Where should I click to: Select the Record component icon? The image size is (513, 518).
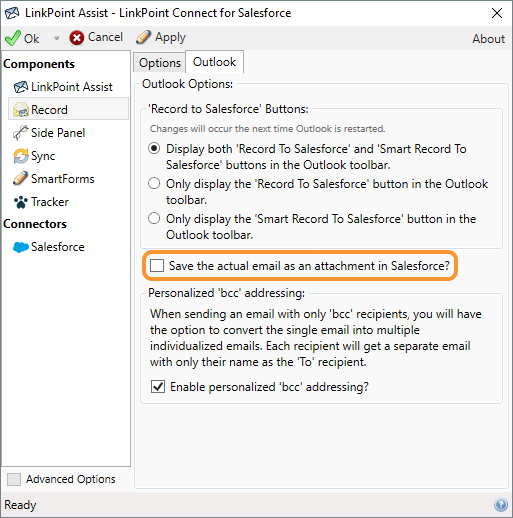coord(21,110)
